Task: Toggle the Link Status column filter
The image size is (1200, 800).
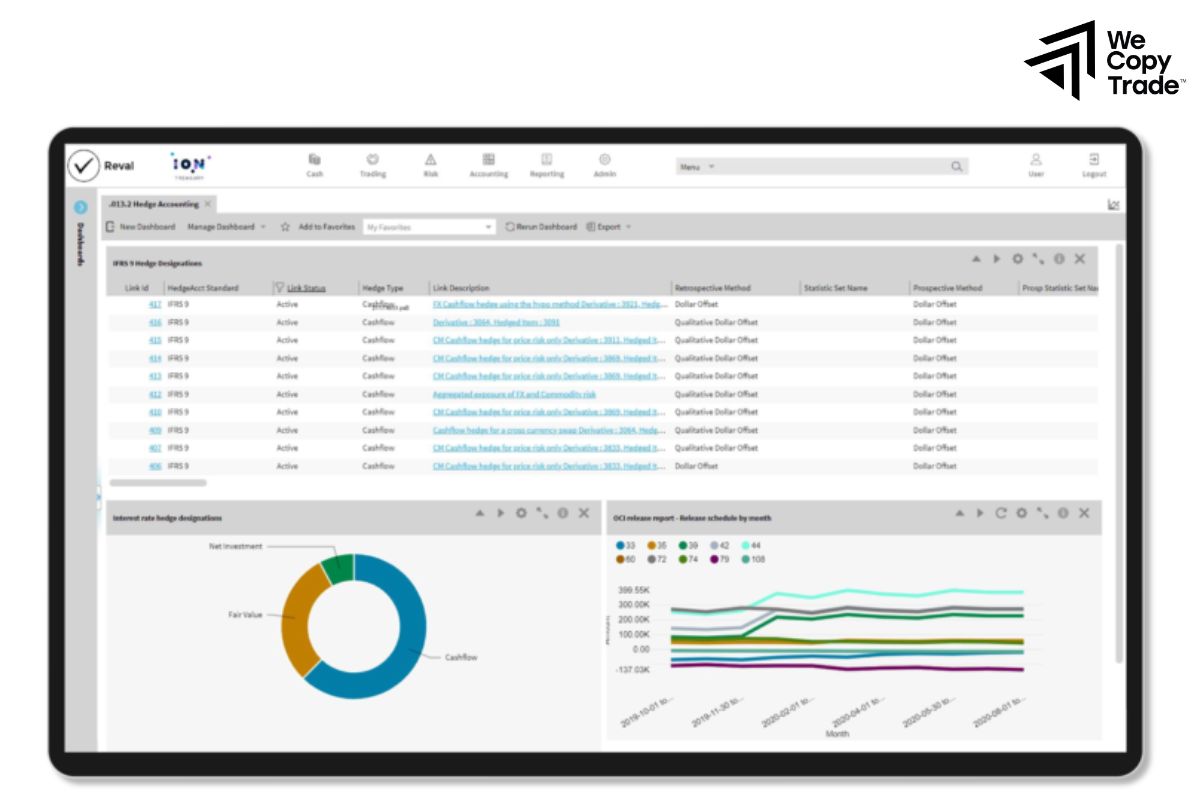Action: [x=280, y=288]
